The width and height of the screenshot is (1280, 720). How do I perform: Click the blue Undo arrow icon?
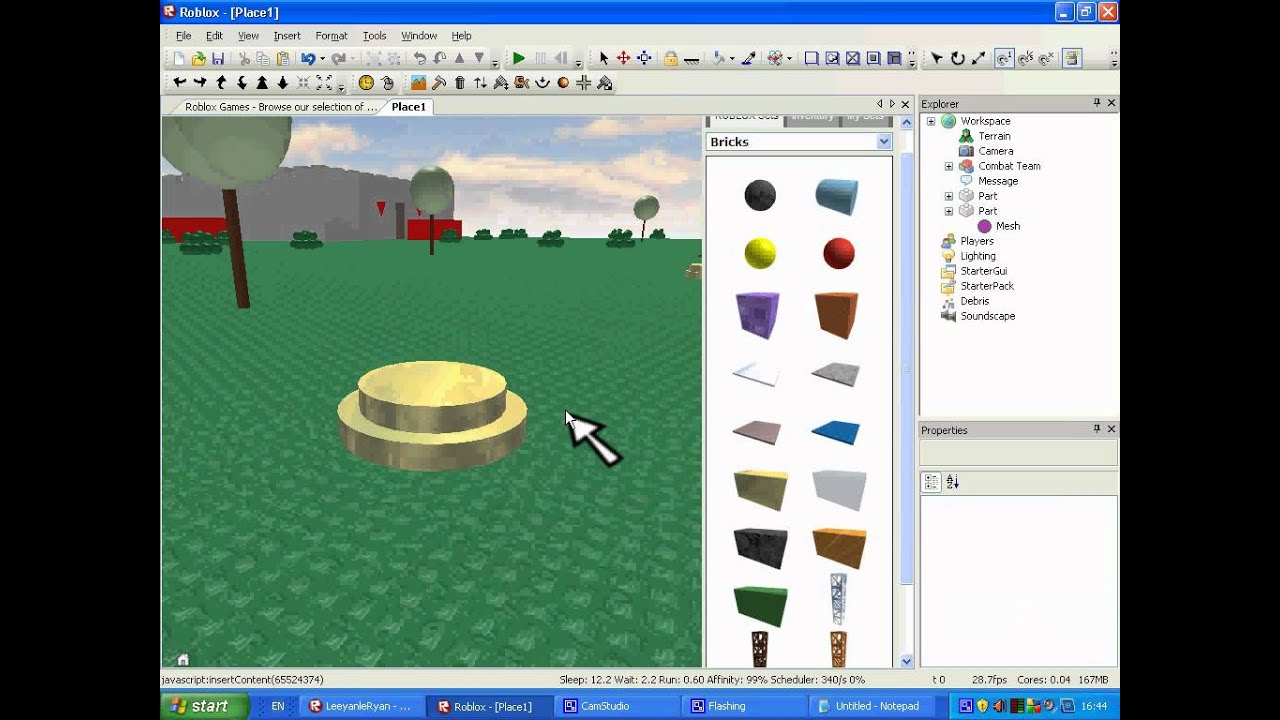pyautogui.click(x=308, y=59)
